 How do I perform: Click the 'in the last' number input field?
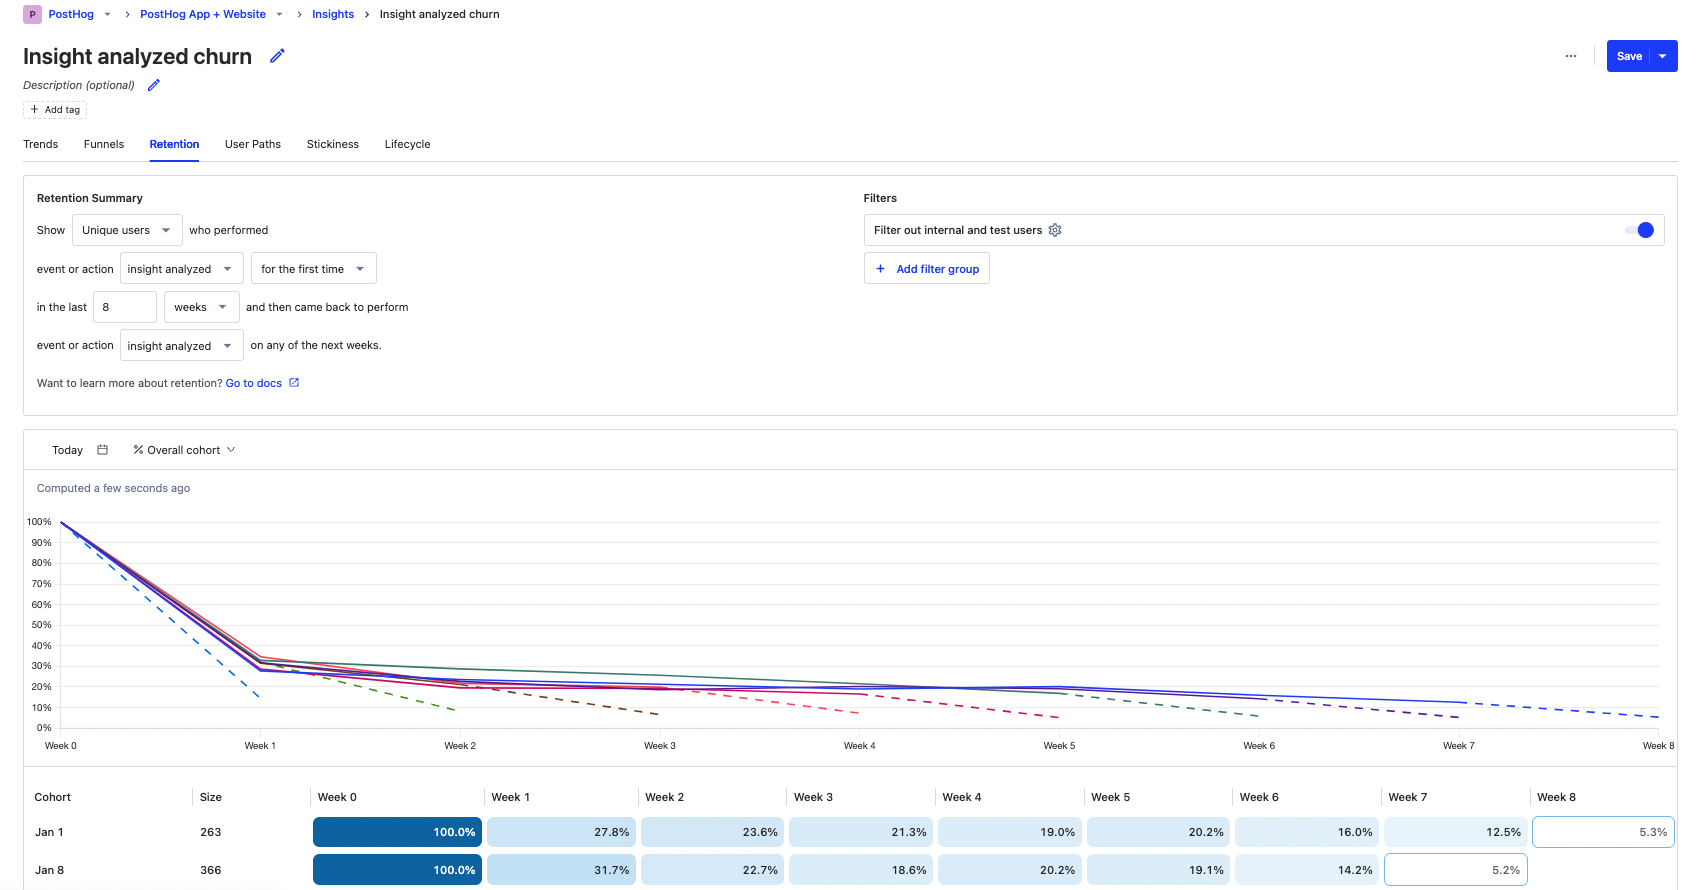click(x=124, y=307)
